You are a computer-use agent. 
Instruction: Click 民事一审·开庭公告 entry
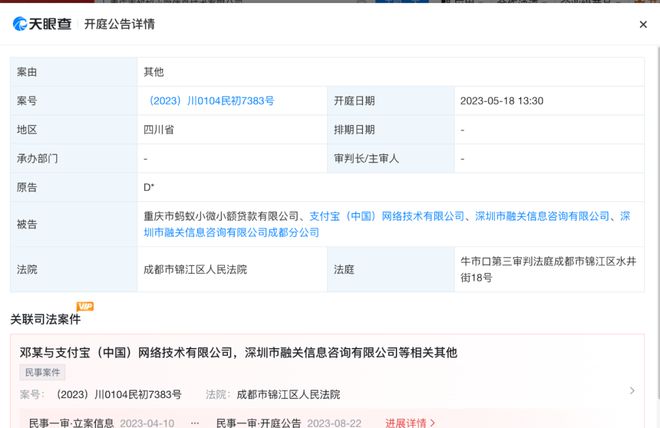(258, 423)
